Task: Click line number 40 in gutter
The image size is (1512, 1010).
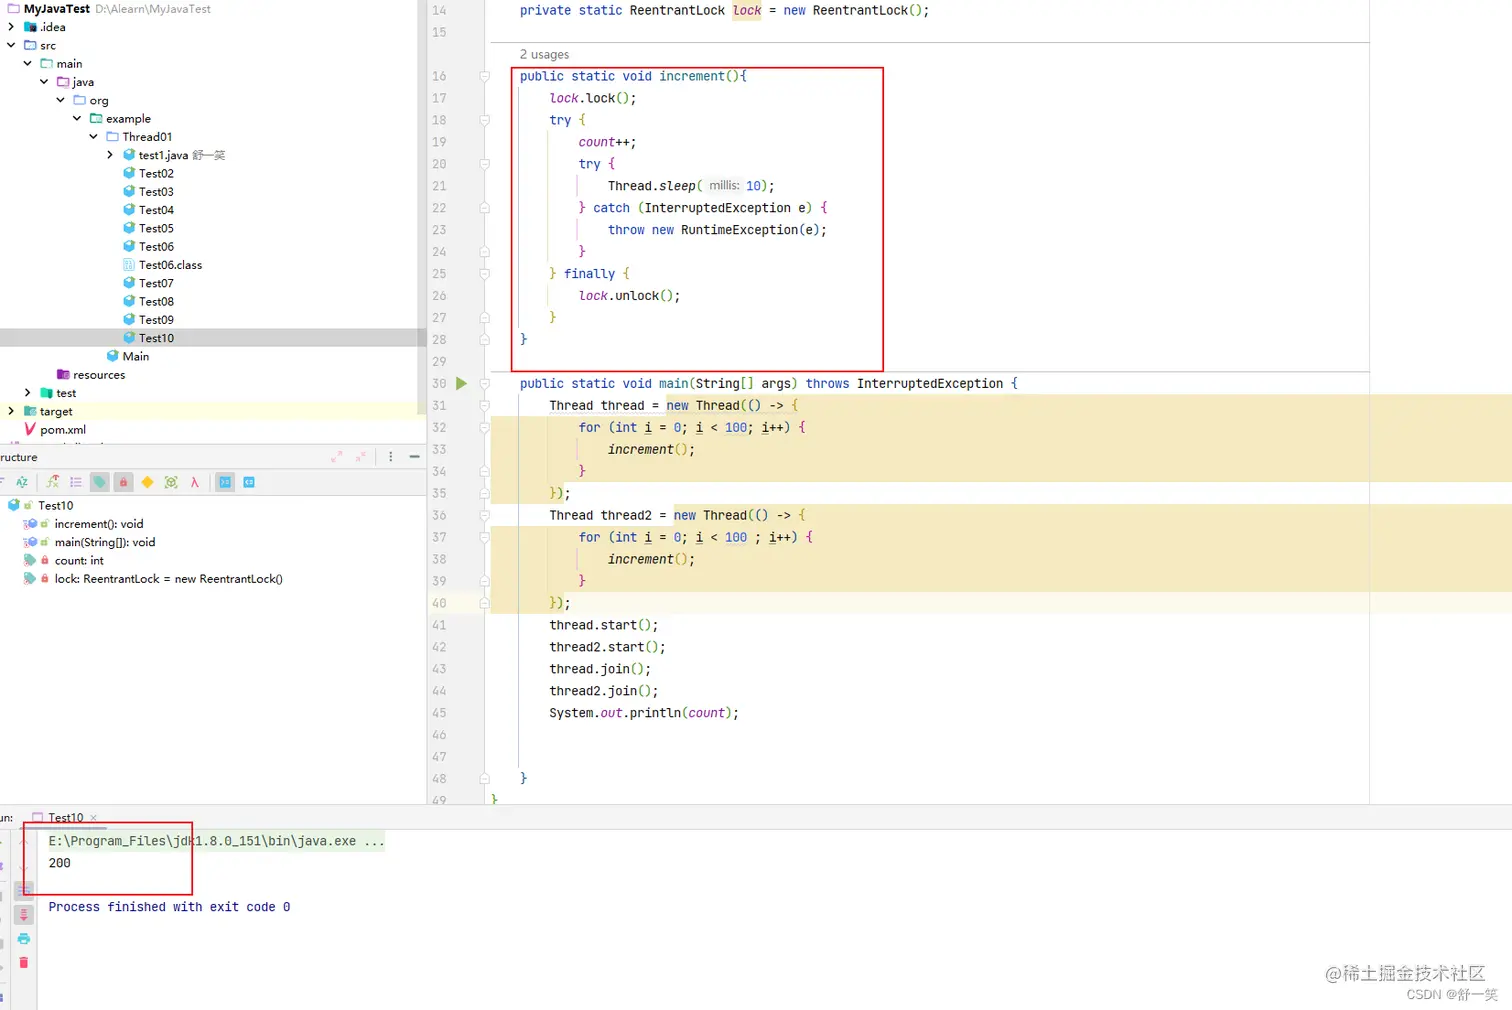Action: (439, 603)
